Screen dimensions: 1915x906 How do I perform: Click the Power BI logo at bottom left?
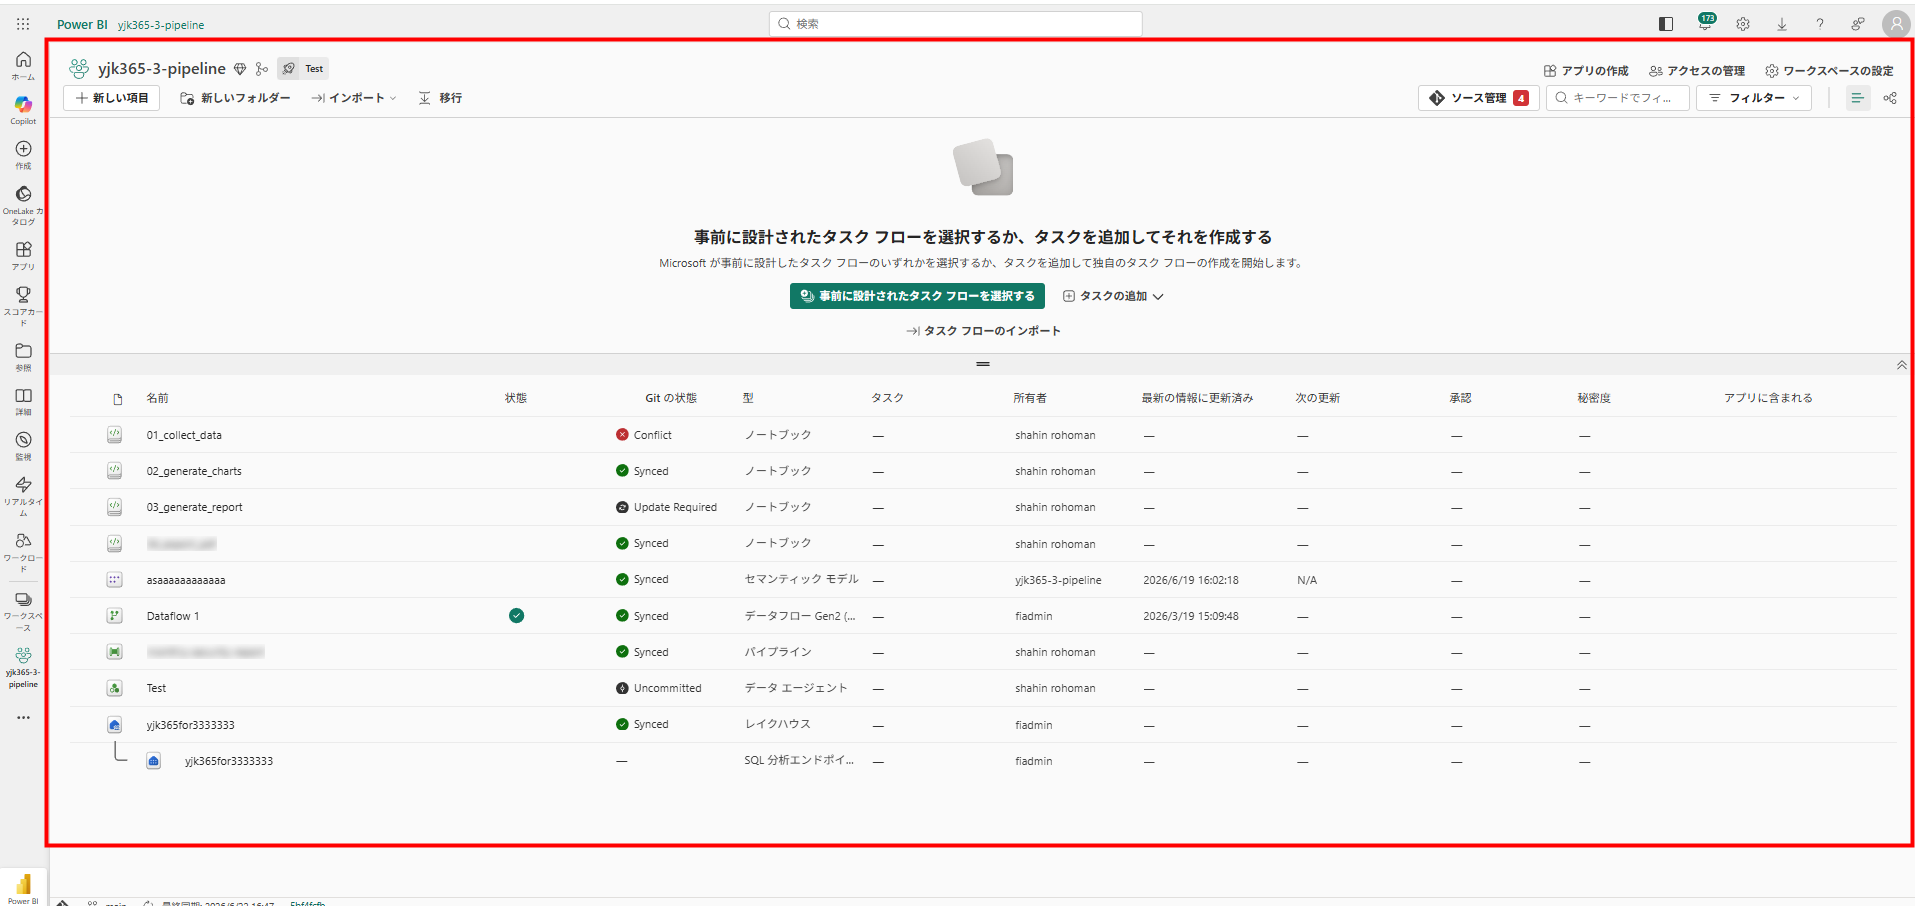pos(23,887)
